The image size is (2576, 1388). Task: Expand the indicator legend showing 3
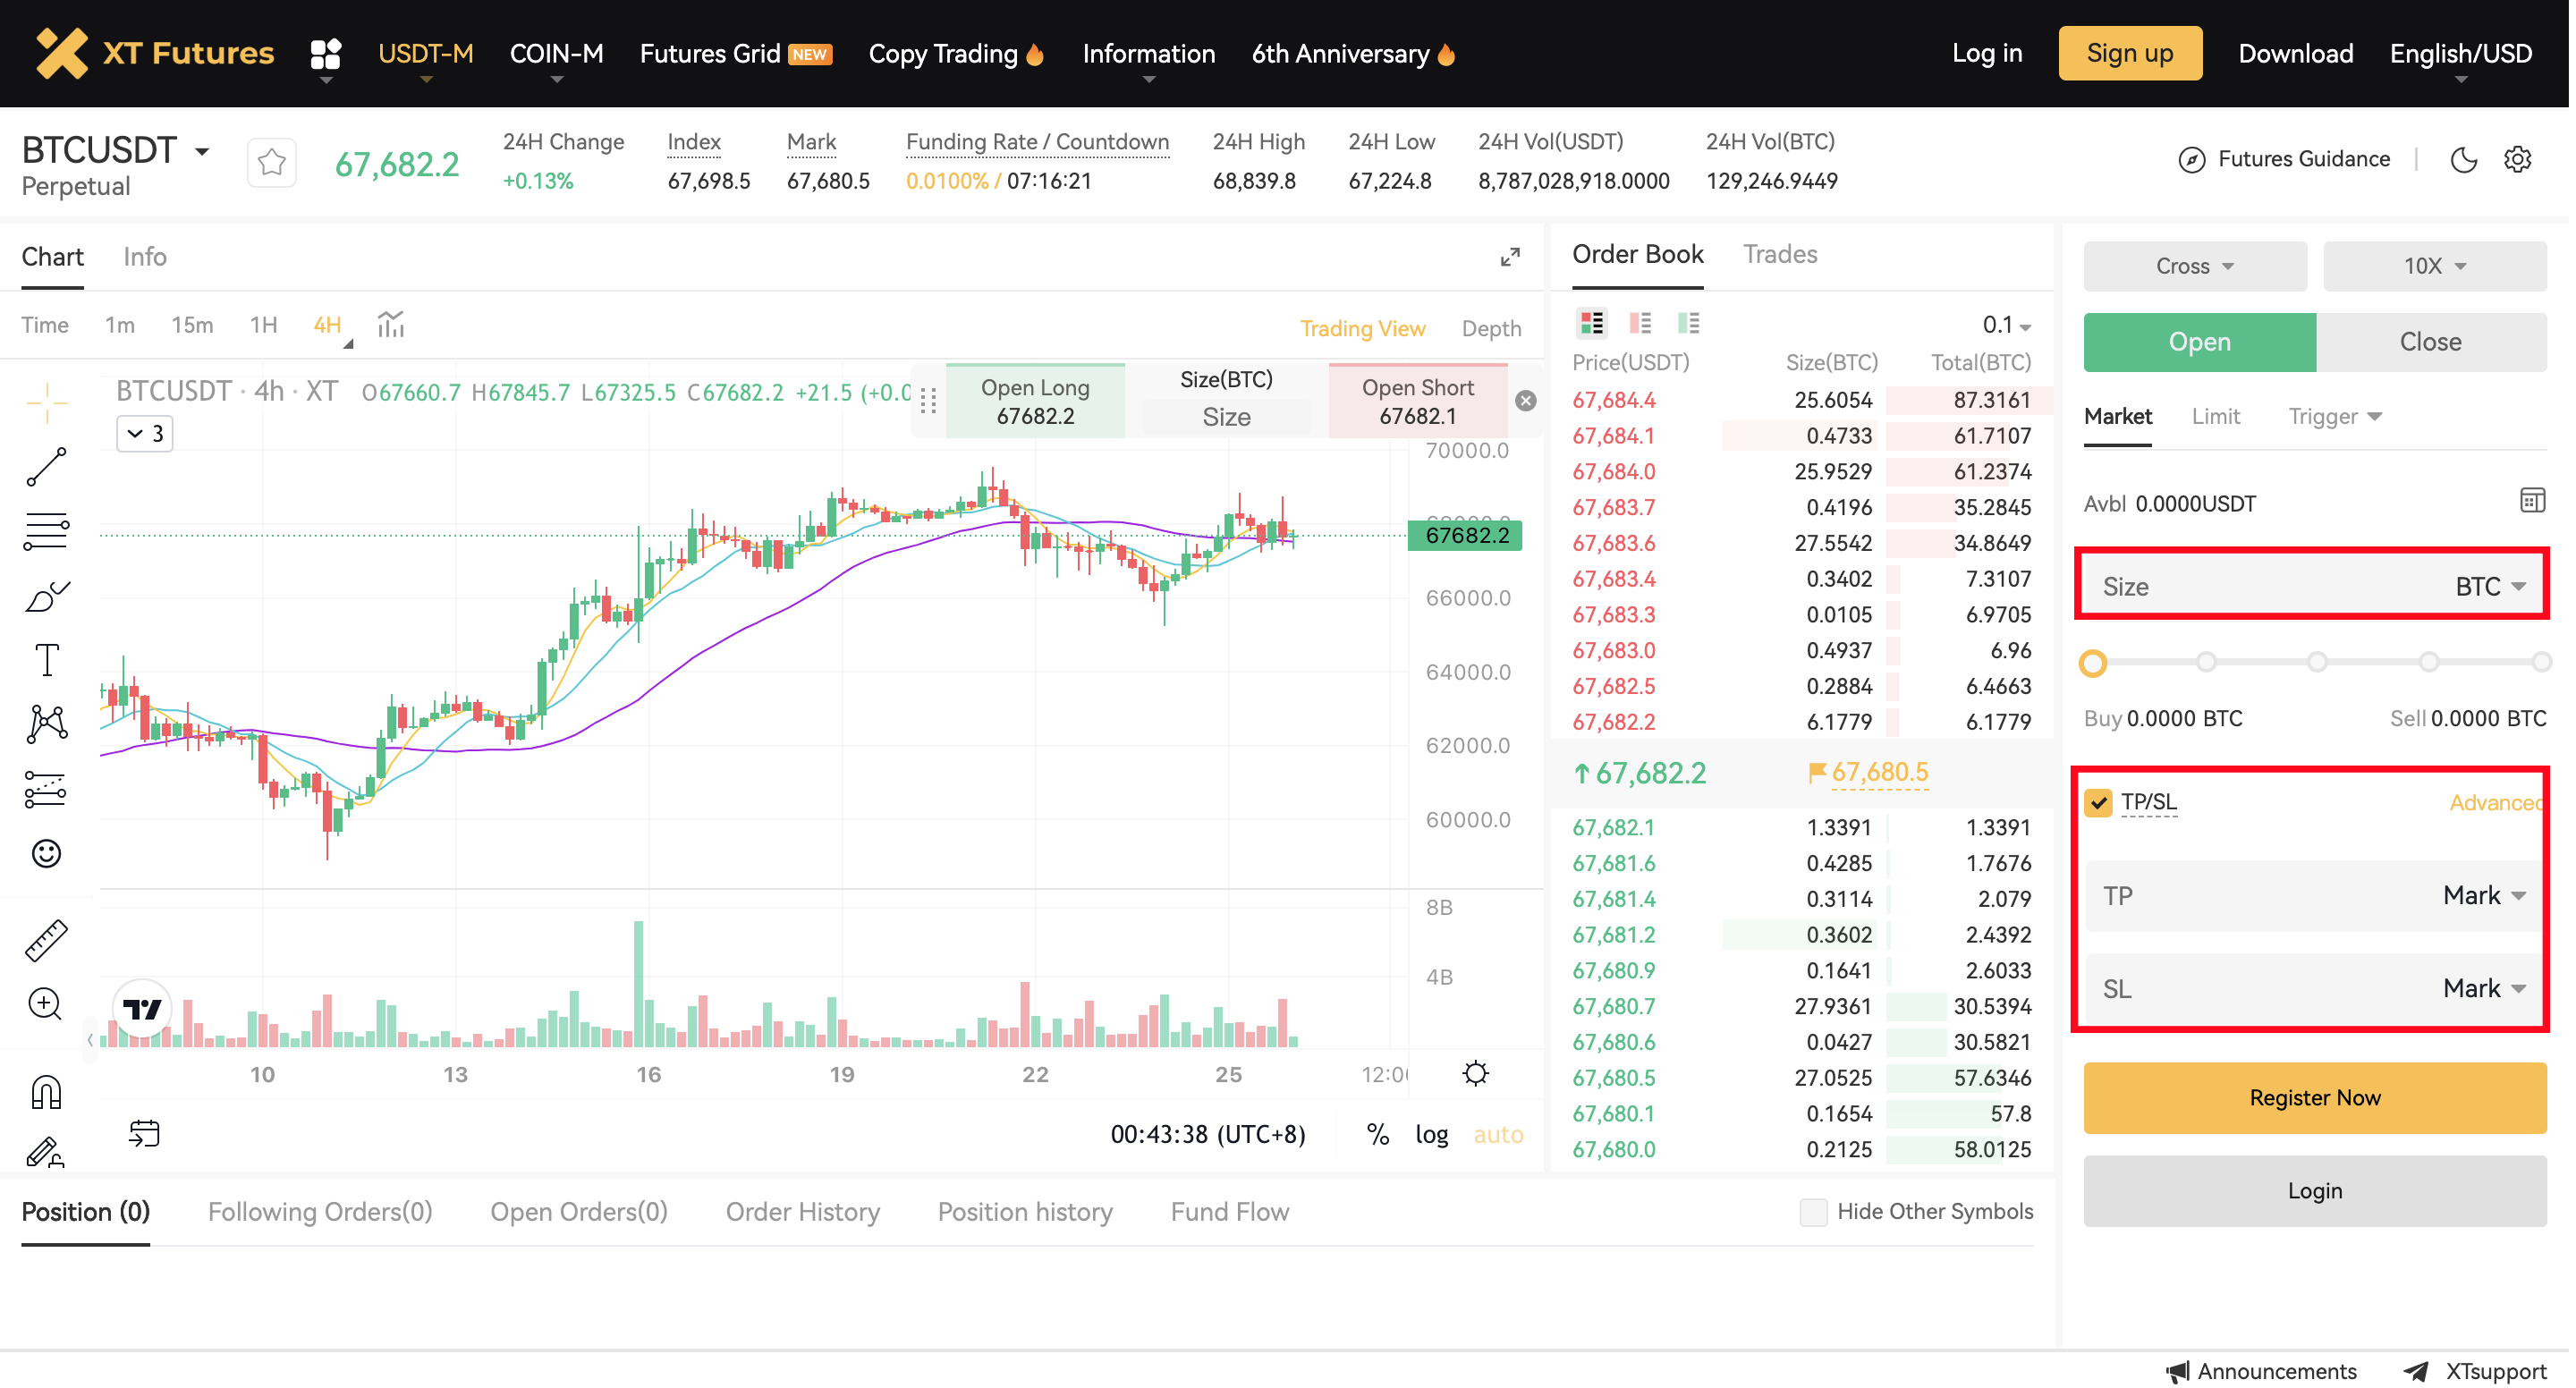click(146, 435)
